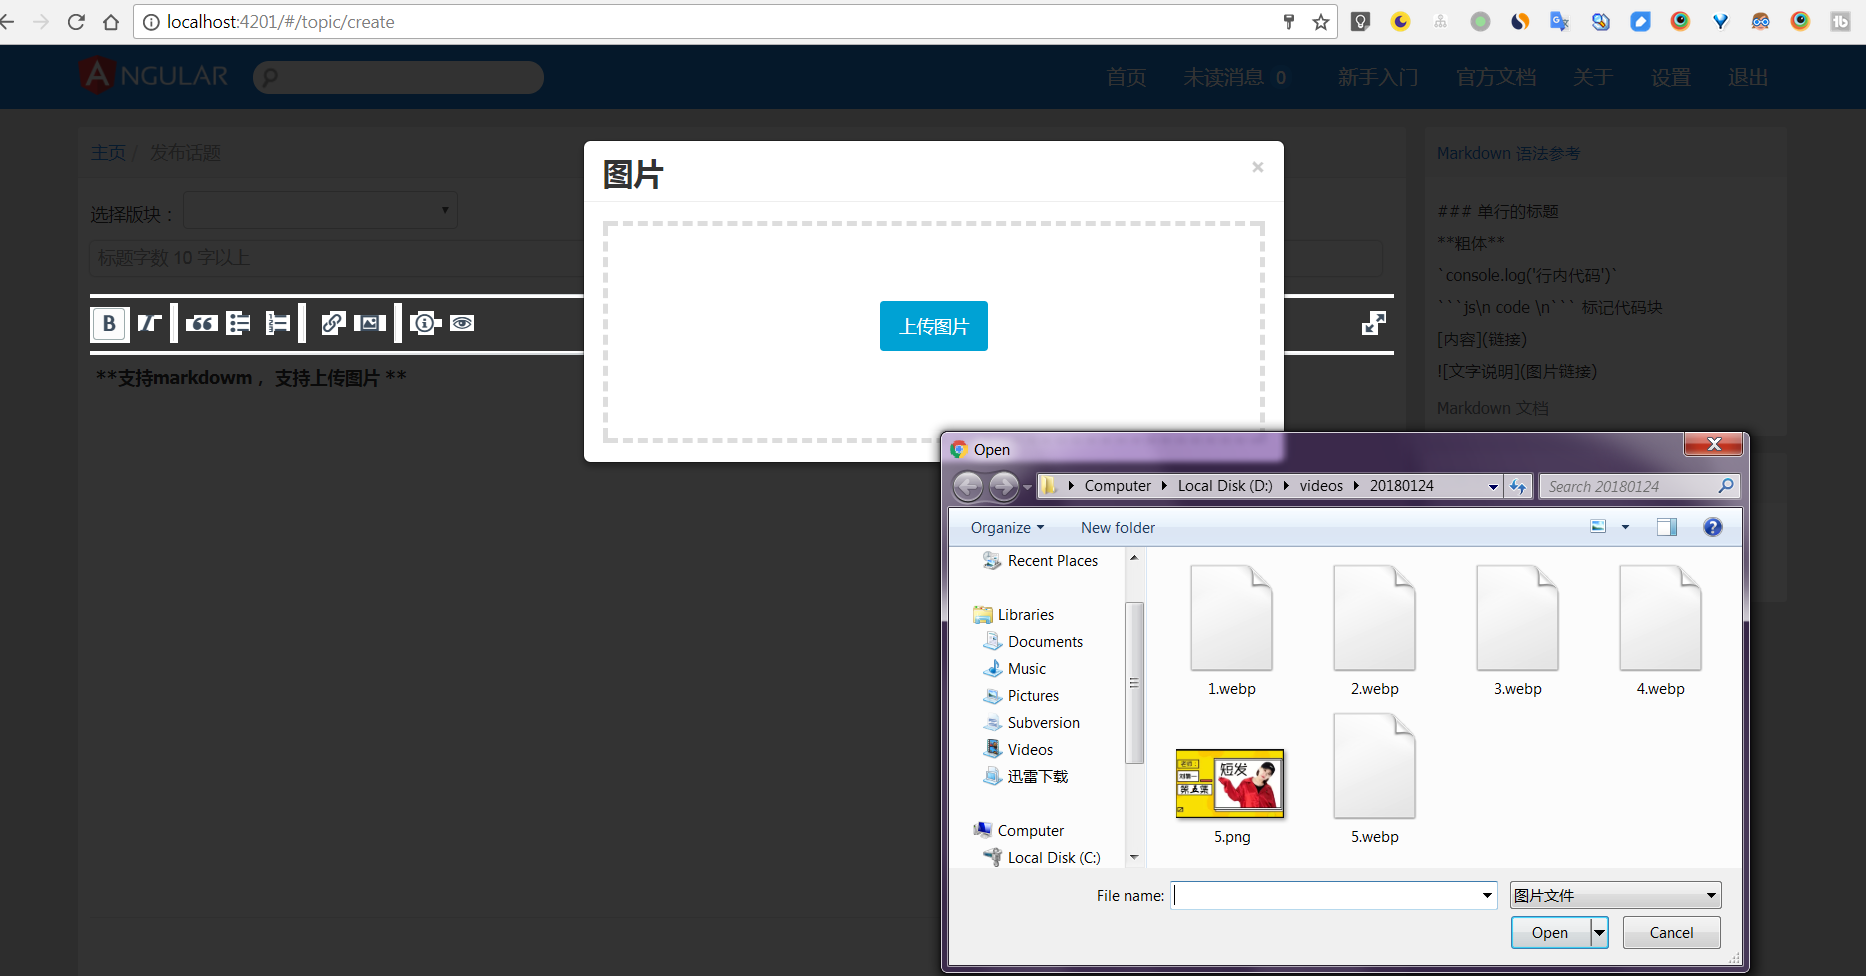Select Computer in navigation pane
1866x976 pixels.
(1019, 831)
